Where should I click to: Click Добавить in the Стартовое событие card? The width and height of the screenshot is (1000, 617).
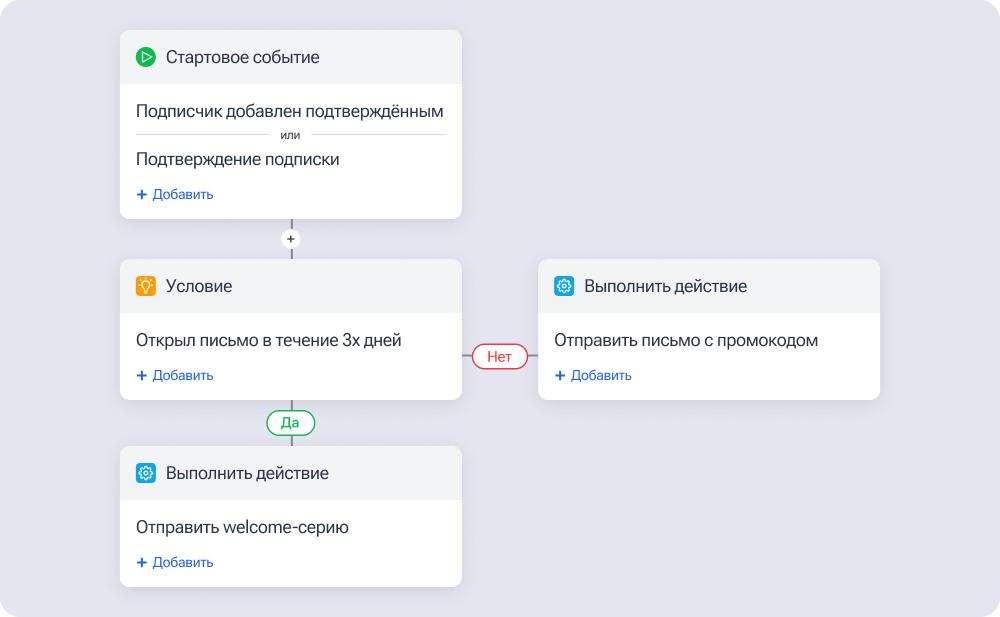point(182,194)
